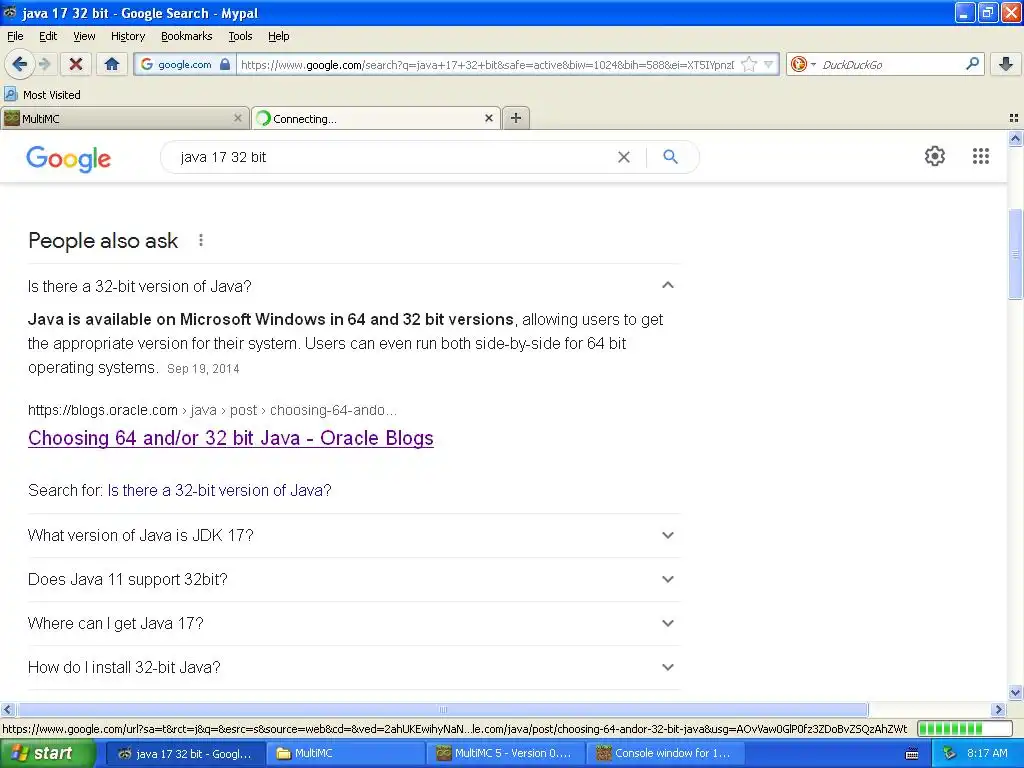This screenshot has height=768, width=1024.
Task: Switch to Console window taskbar item
Action: (x=666, y=754)
